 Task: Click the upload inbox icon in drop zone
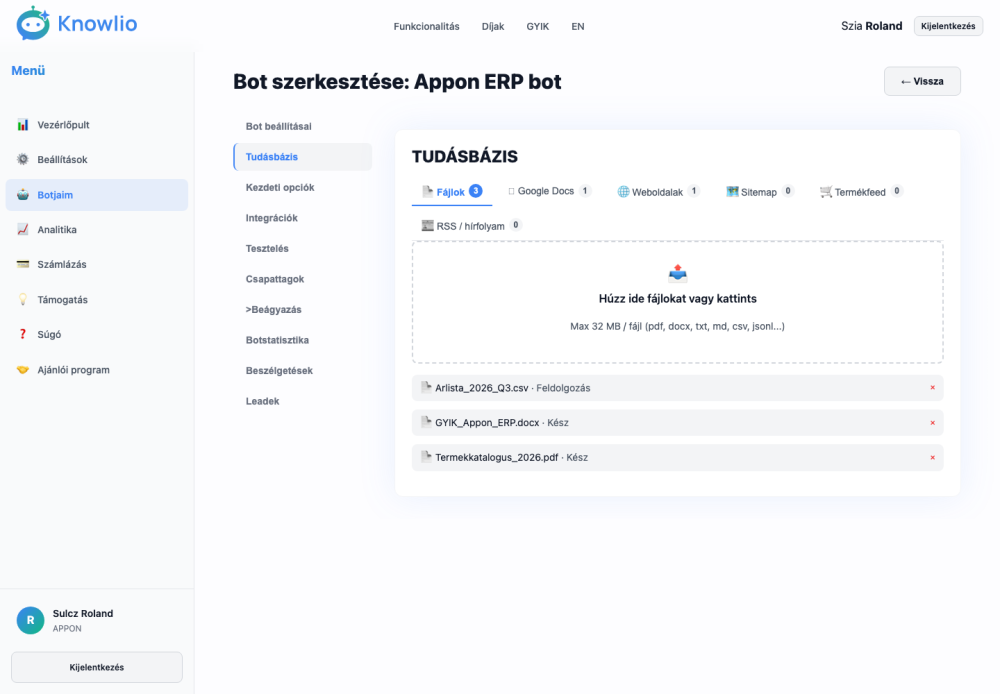(x=677, y=274)
